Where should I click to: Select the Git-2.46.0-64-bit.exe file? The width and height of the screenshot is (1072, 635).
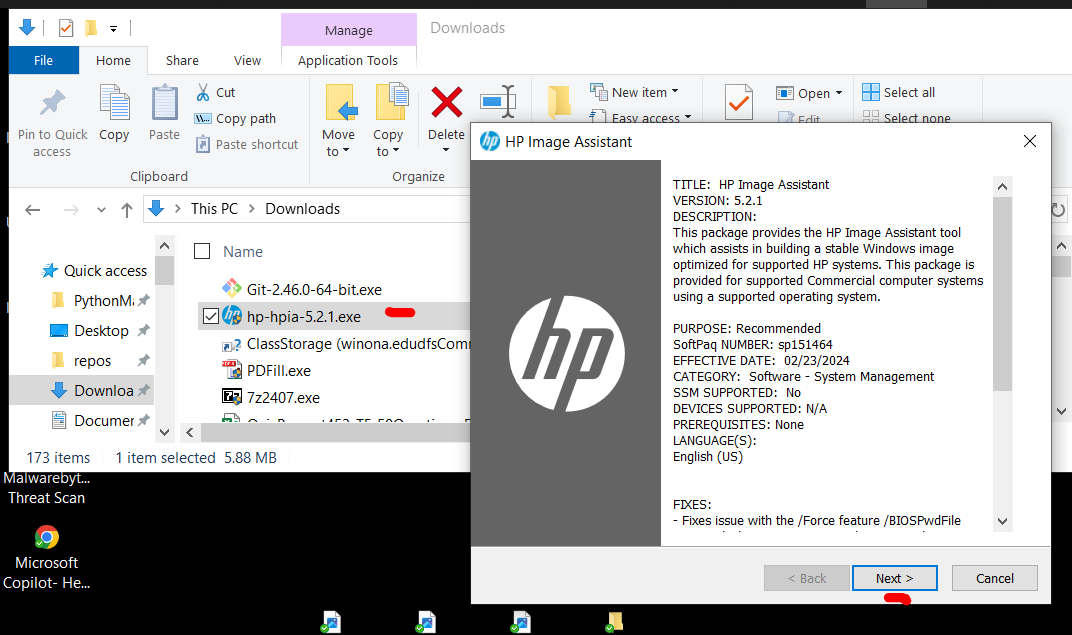tap(314, 290)
